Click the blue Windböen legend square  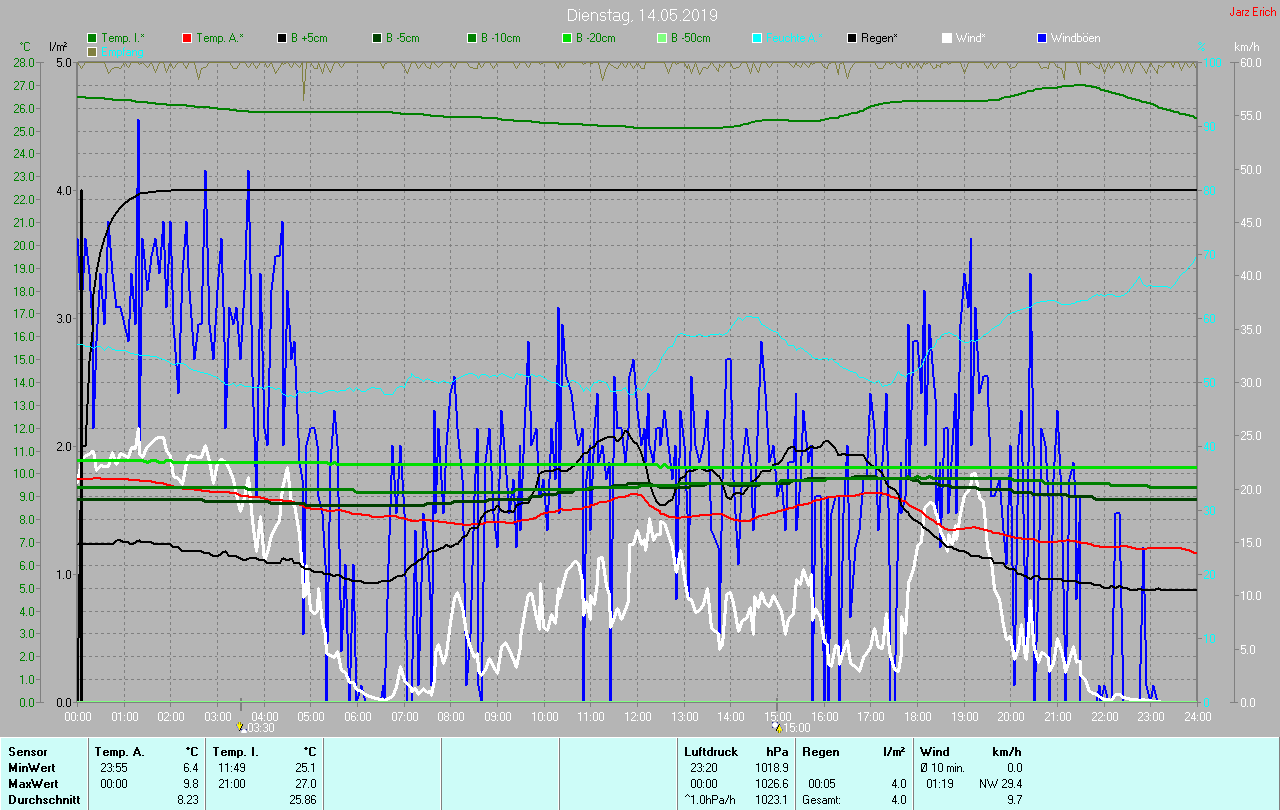tap(1042, 38)
